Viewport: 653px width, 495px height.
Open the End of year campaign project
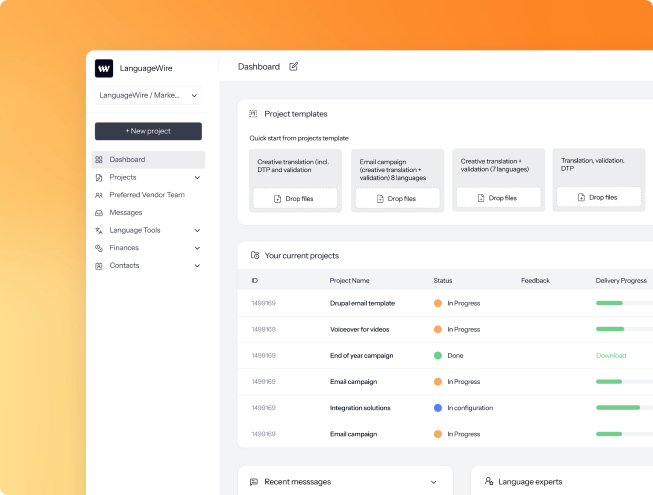361,356
